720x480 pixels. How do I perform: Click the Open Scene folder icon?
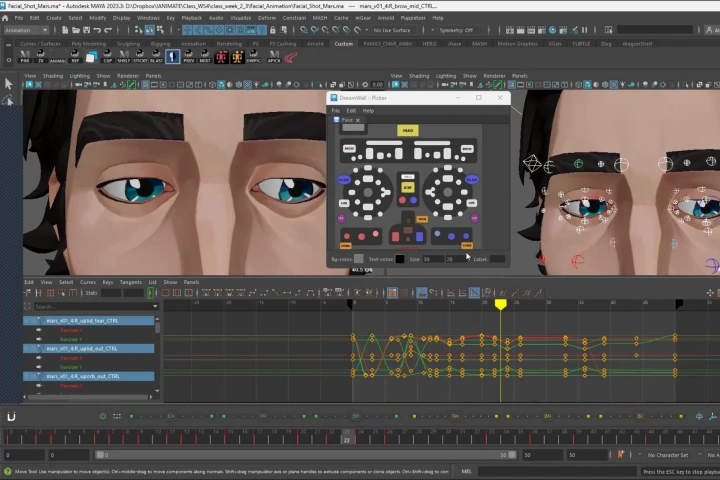click(76, 30)
